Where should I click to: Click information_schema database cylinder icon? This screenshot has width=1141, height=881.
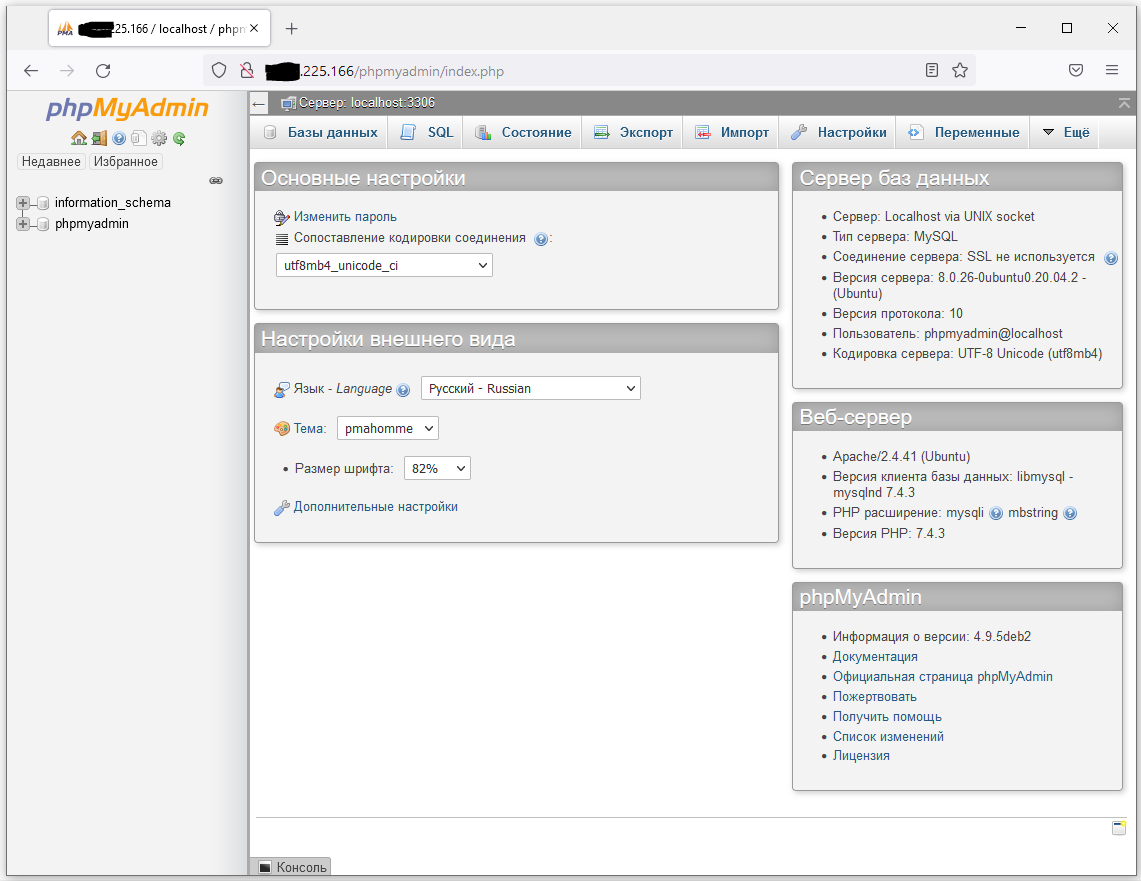[x=43, y=203]
